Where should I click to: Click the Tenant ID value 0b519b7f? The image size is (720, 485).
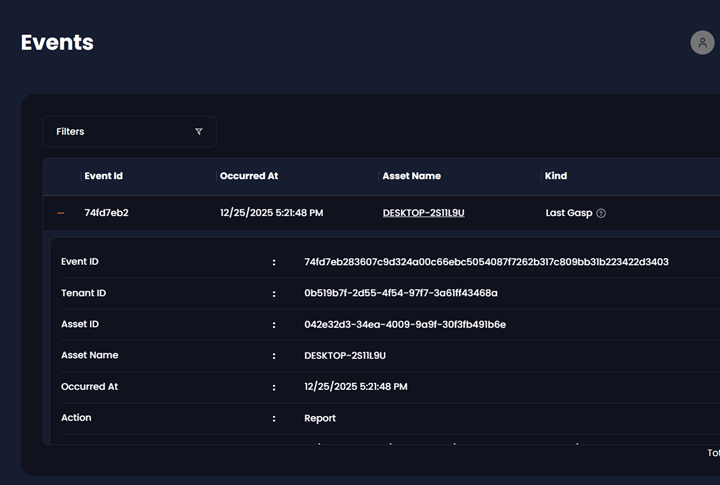click(400, 293)
